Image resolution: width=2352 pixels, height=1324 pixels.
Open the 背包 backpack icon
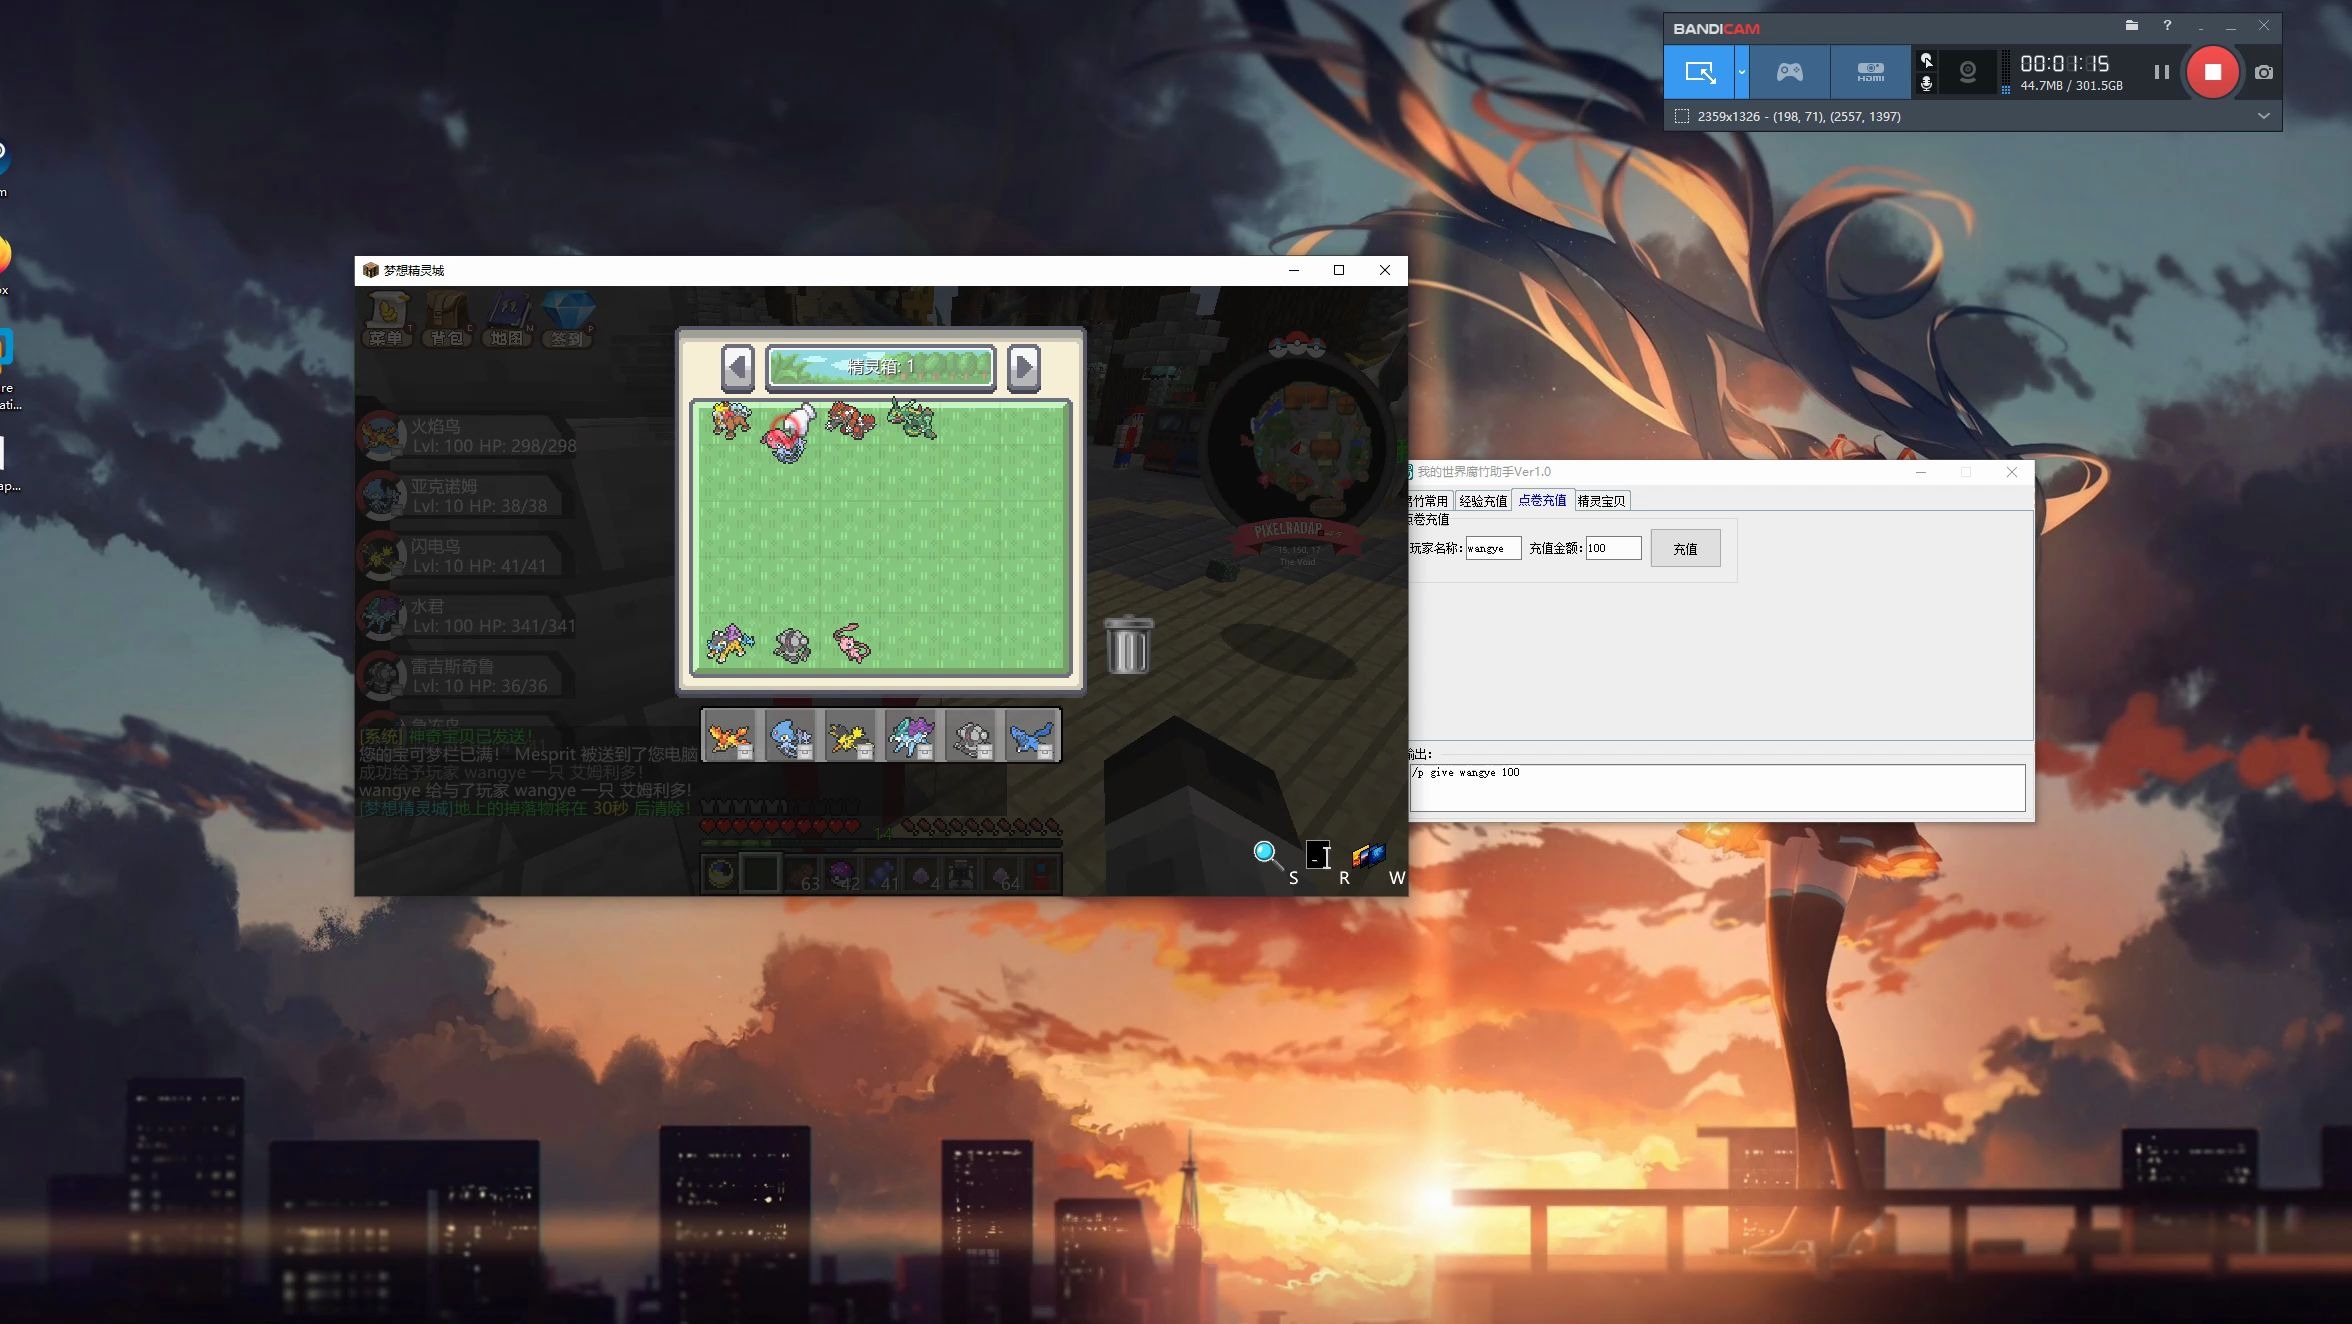pyautogui.click(x=447, y=319)
